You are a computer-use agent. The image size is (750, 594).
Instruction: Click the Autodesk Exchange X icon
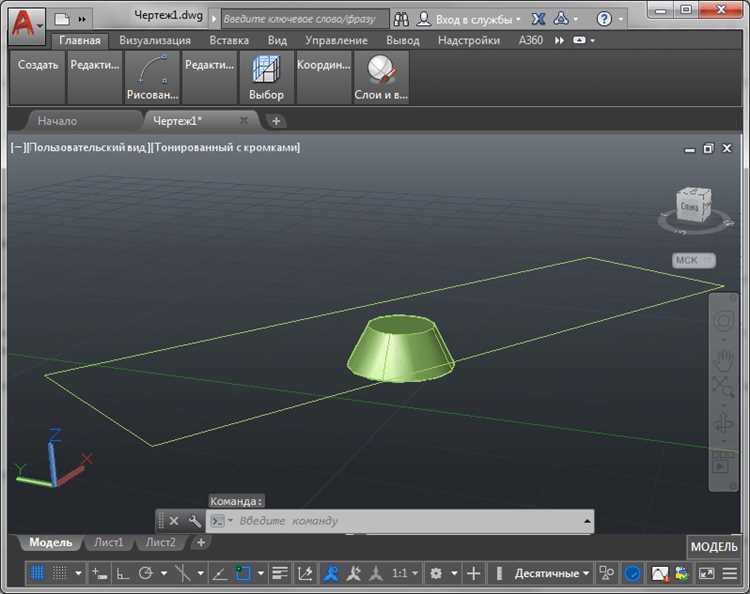[539, 19]
